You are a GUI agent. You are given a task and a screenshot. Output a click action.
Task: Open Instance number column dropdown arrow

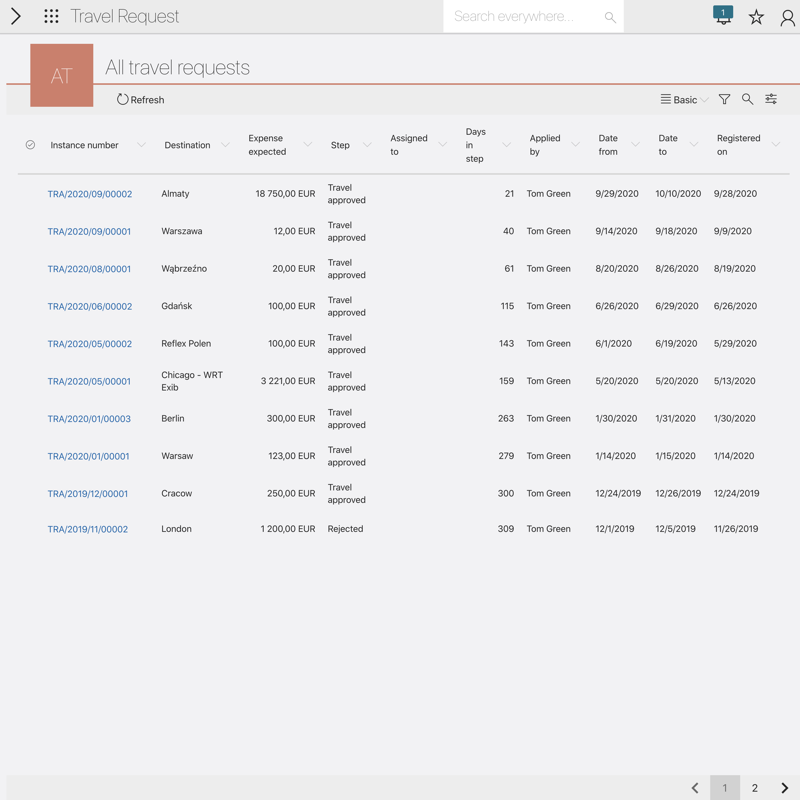(141, 145)
